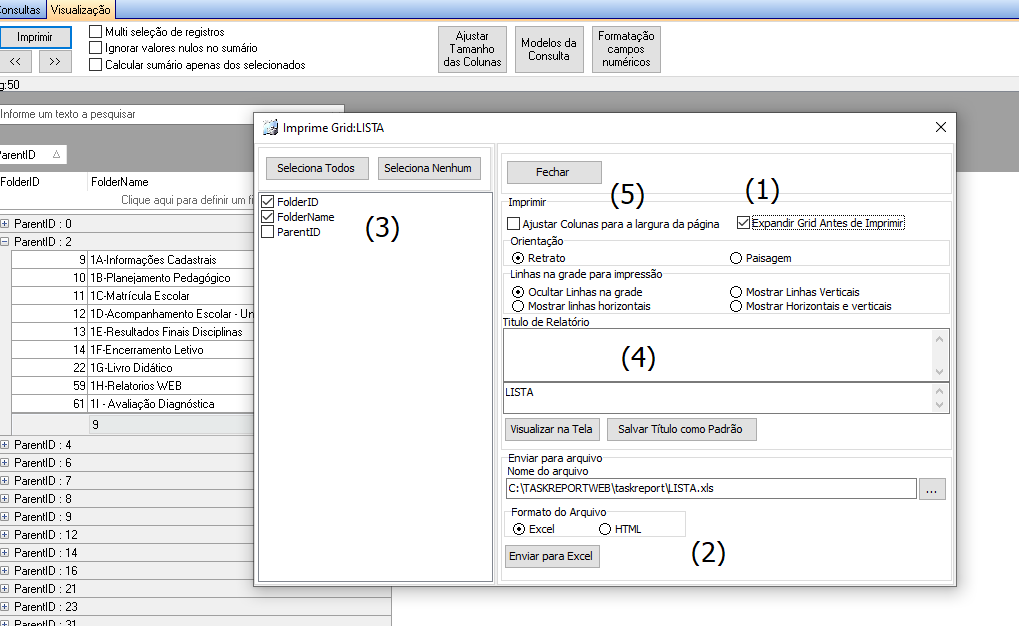Expand the ParentID : 16 group
This screenshot has height=626, width=1019.
[5, 571]
